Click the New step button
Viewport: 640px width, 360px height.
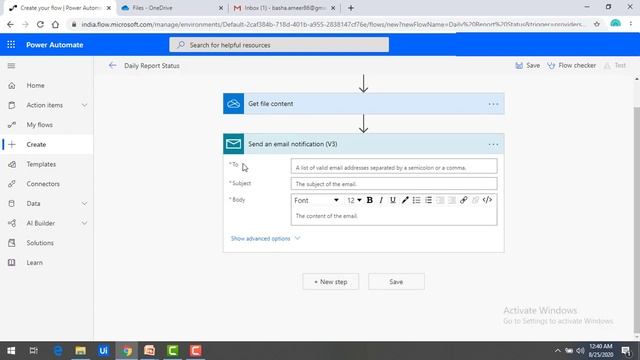pos(331,282)
